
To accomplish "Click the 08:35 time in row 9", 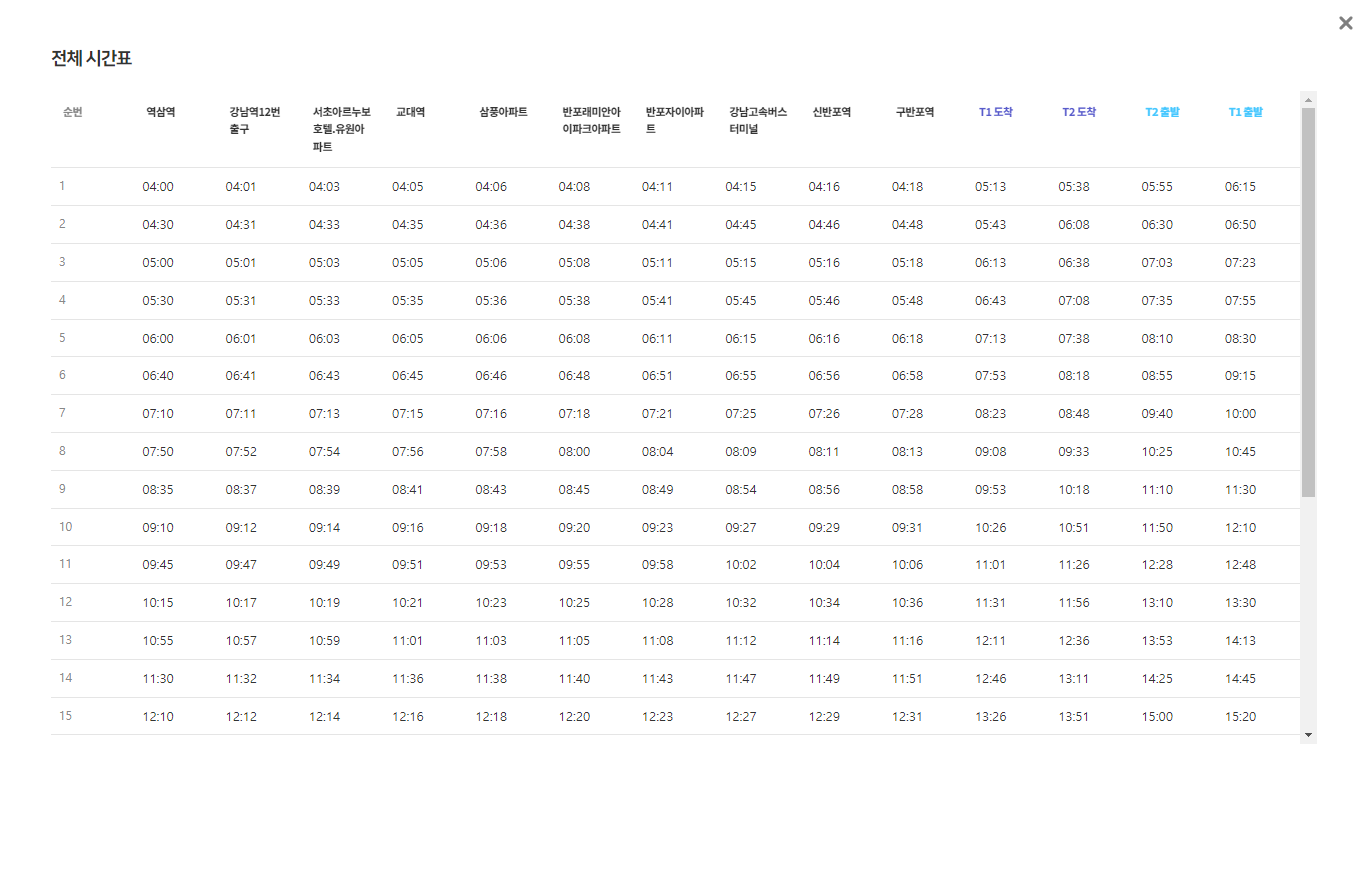I will pyautogui.click(x=158, y=490).
